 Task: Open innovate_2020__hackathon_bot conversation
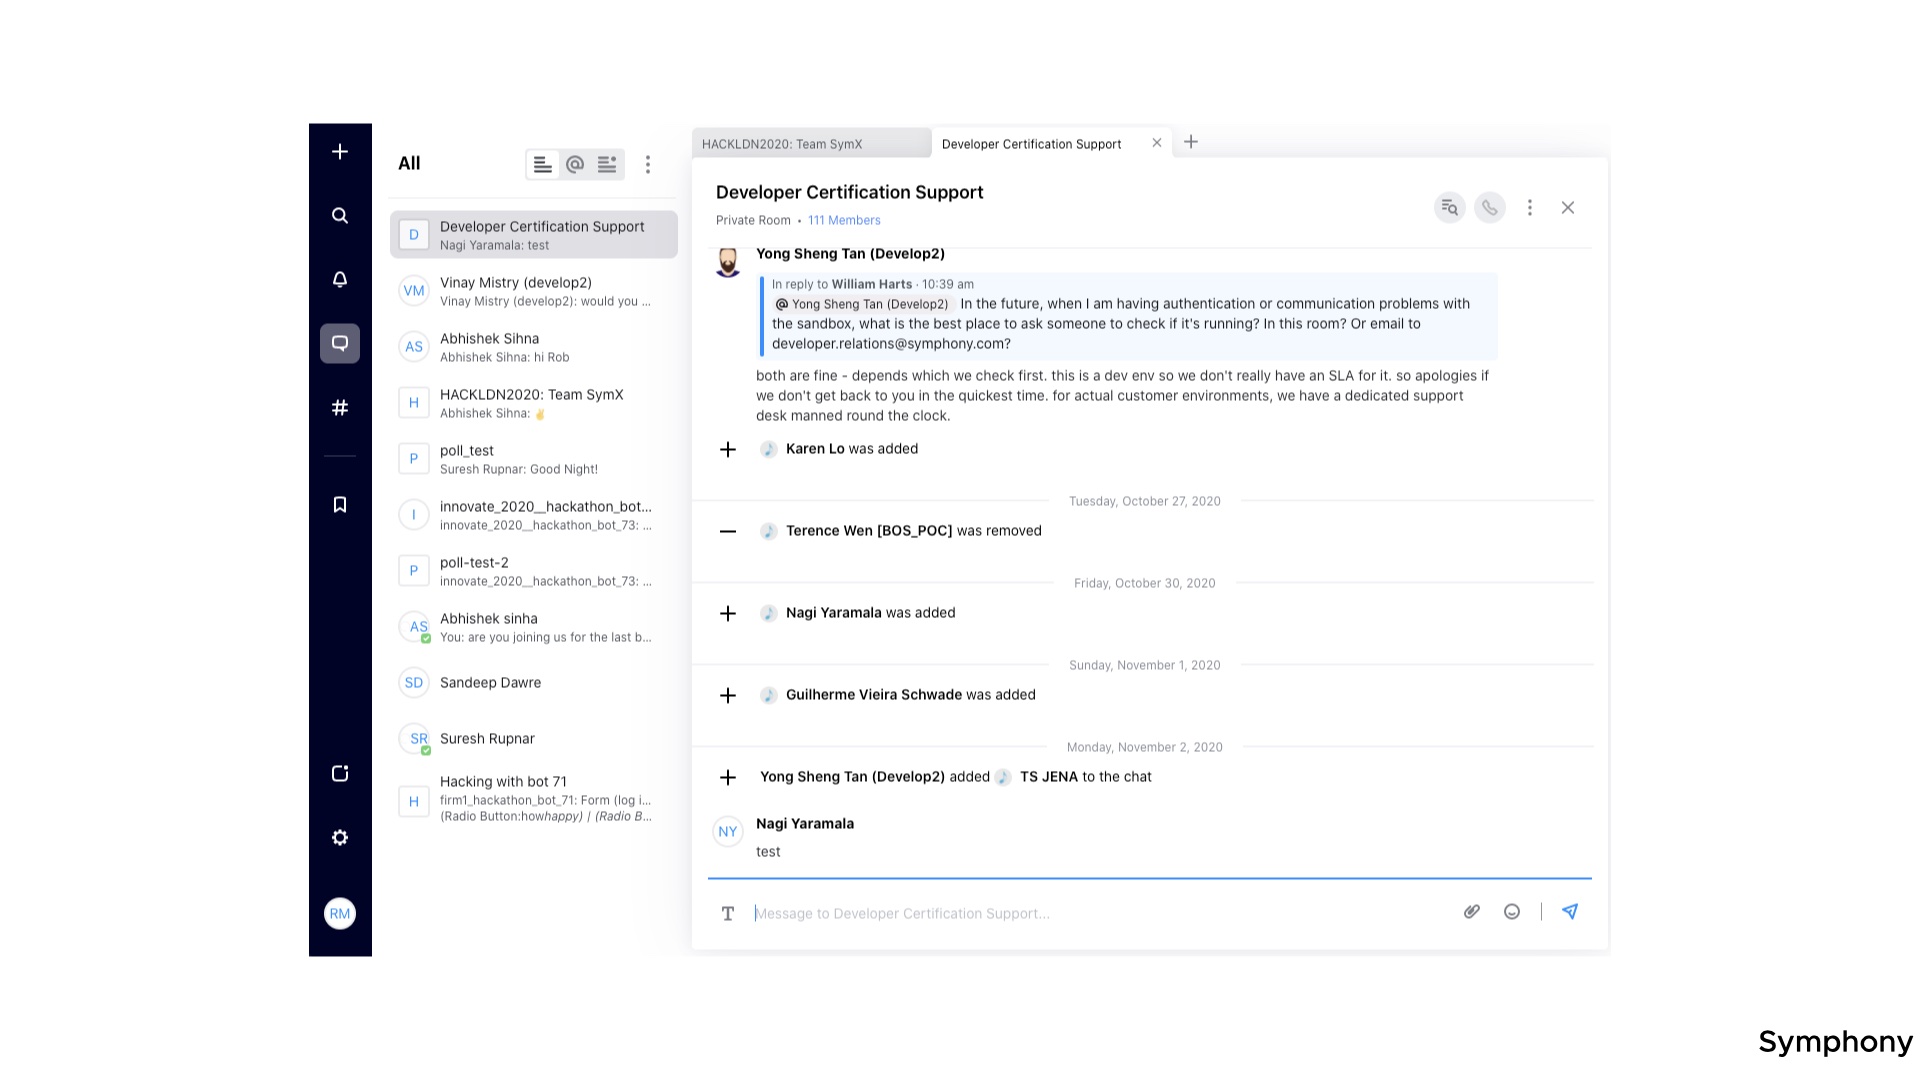tap(534, 514)
